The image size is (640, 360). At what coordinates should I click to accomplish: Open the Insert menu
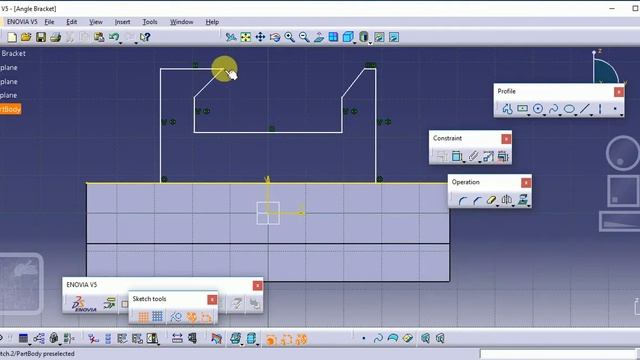coord(122,22)
